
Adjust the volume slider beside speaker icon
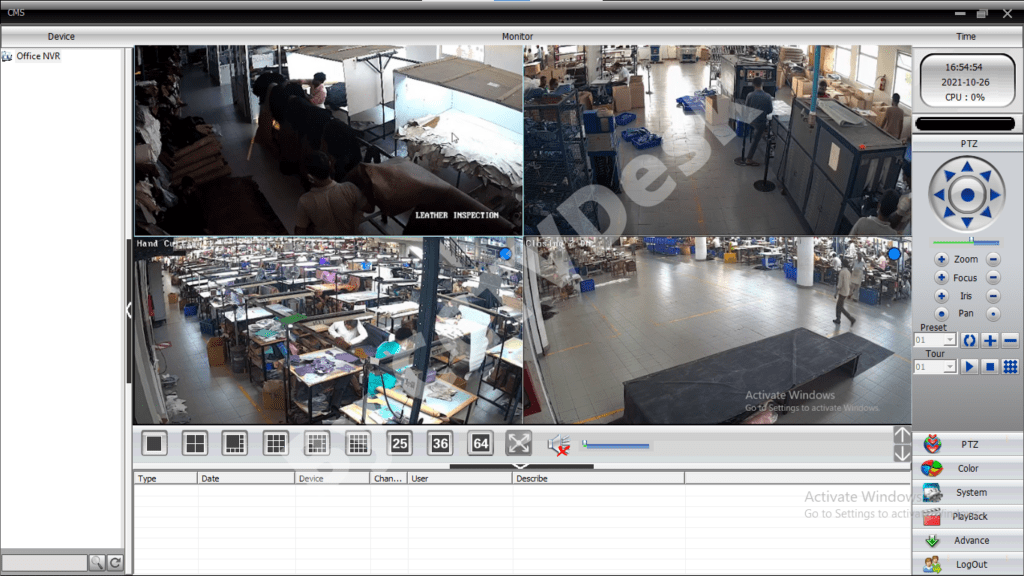[616, 446]
